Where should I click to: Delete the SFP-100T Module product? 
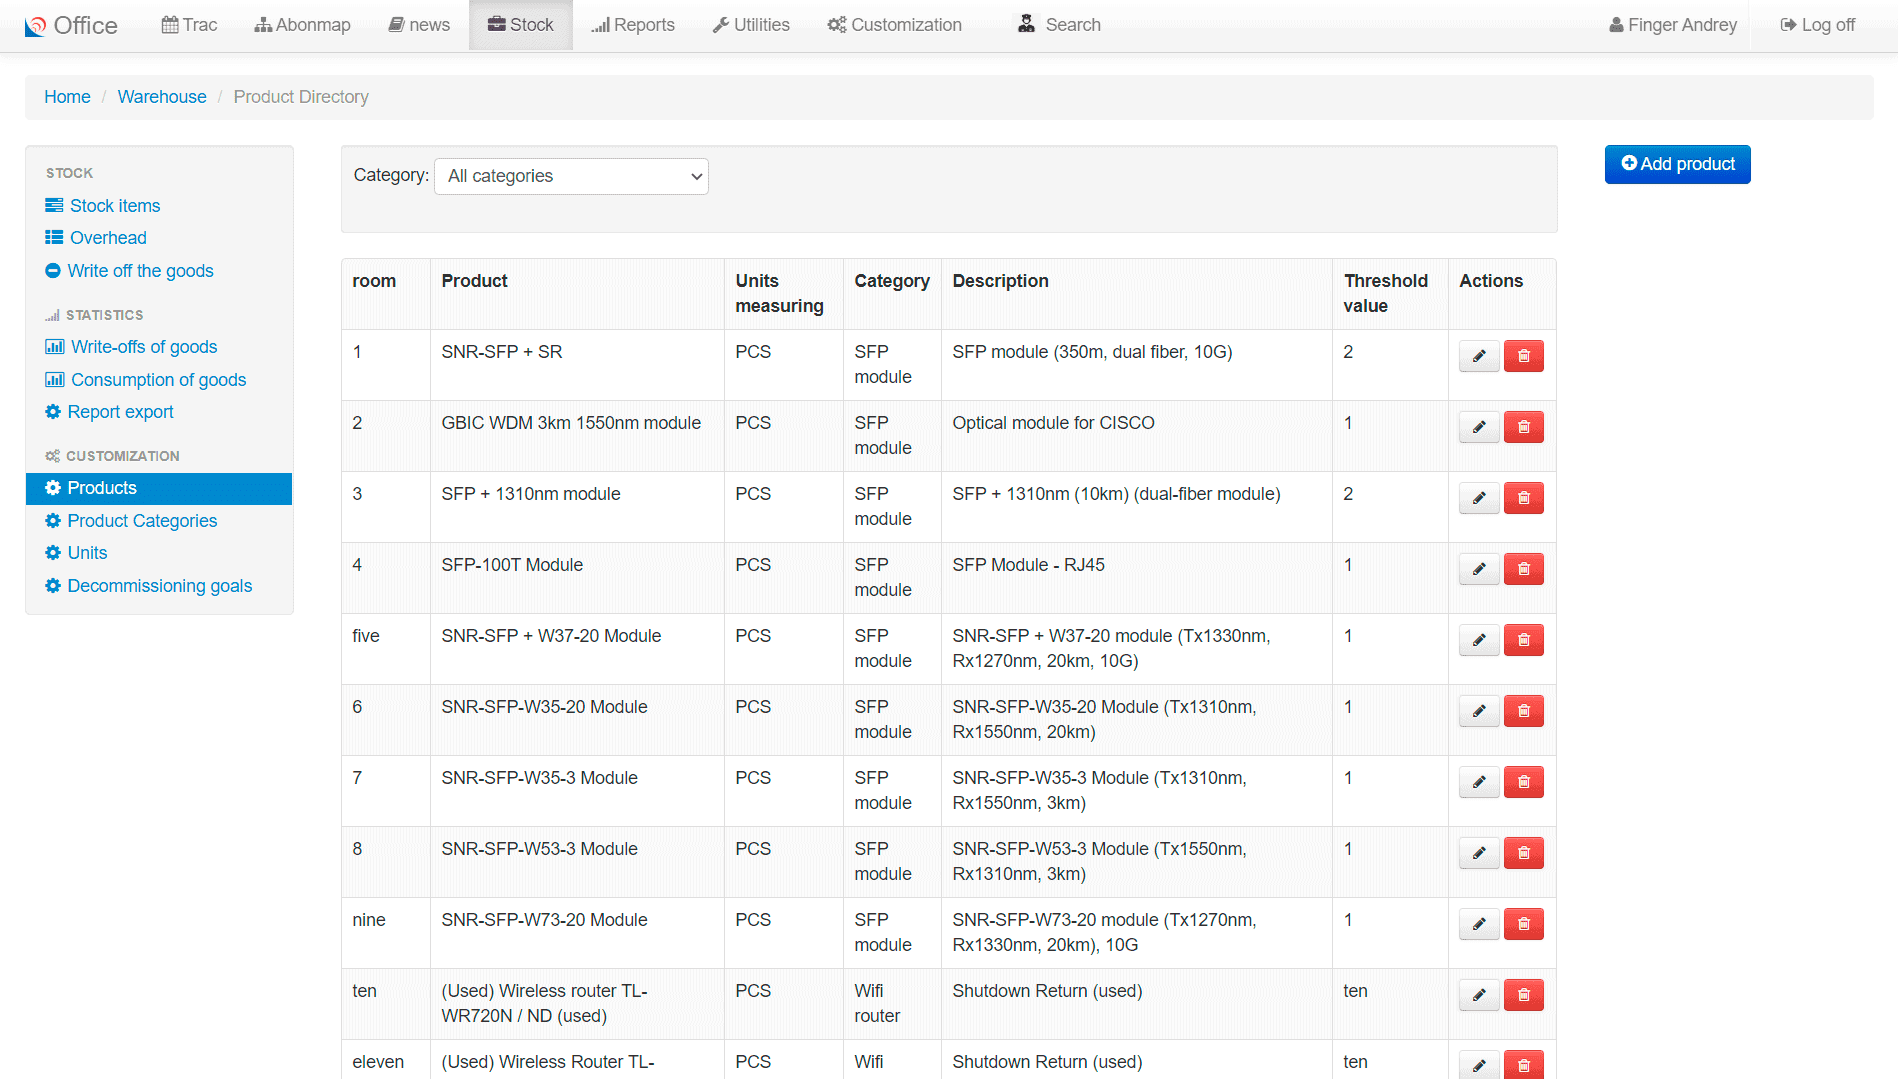[x=1524, y=569]
